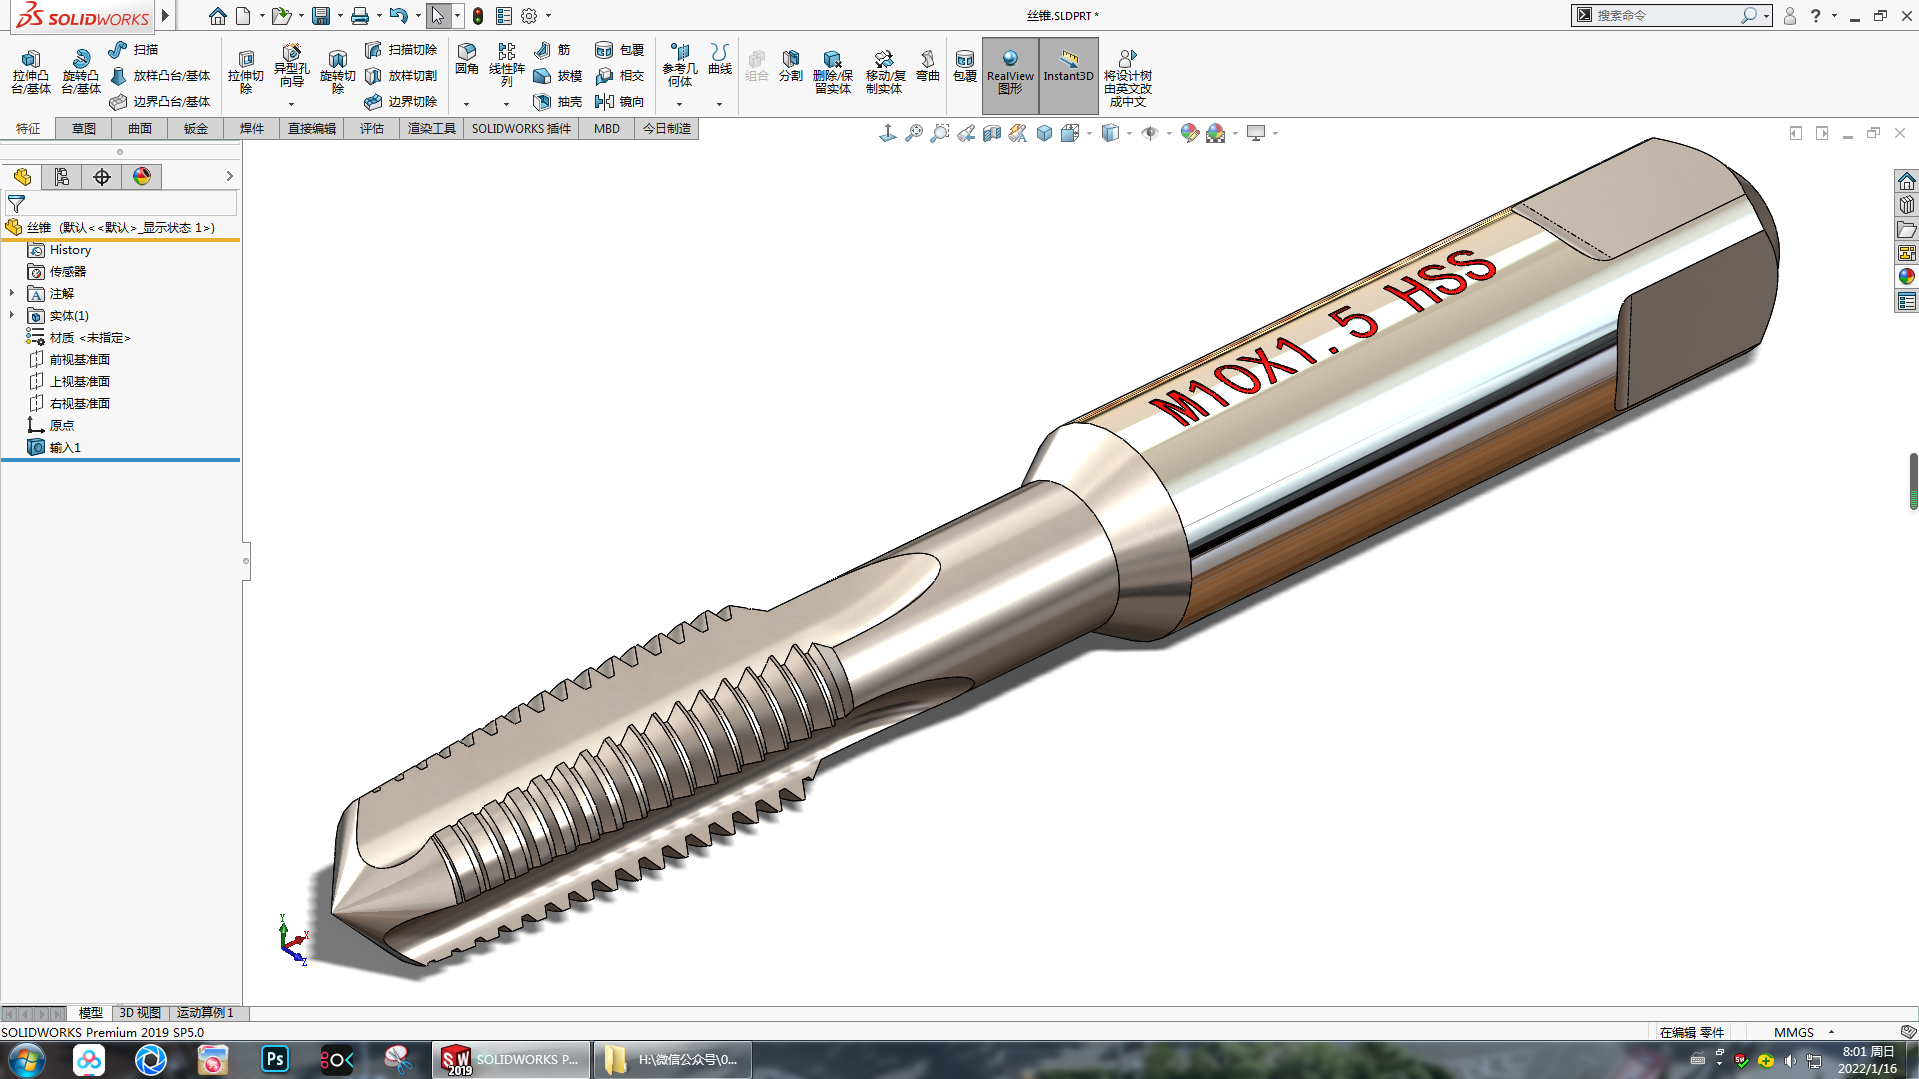Select the 旋转切除 revolve cut tool

338,72
